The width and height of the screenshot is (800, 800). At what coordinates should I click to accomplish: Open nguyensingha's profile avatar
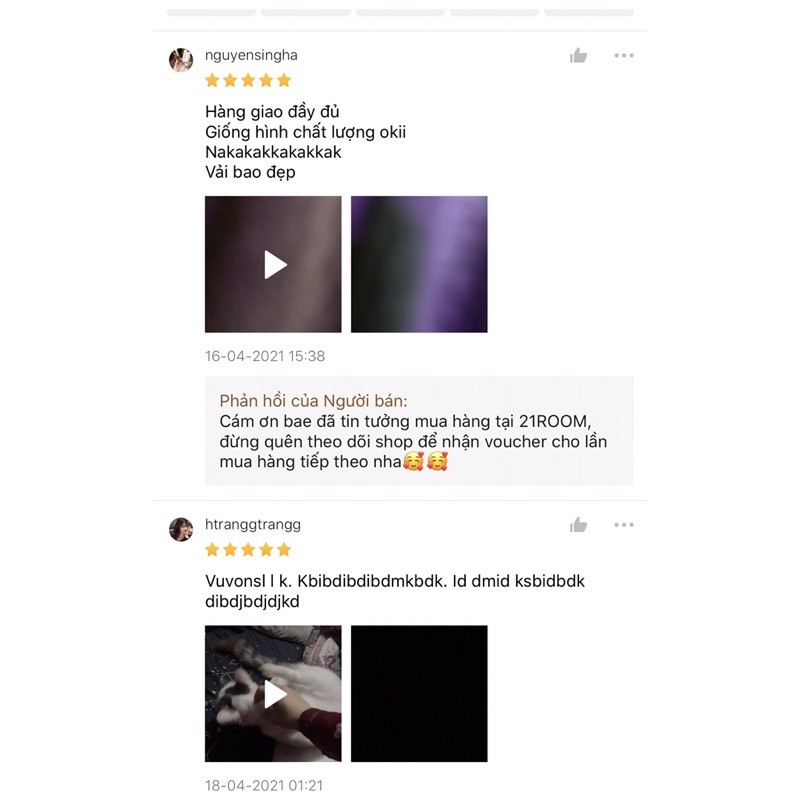(181, 60)
